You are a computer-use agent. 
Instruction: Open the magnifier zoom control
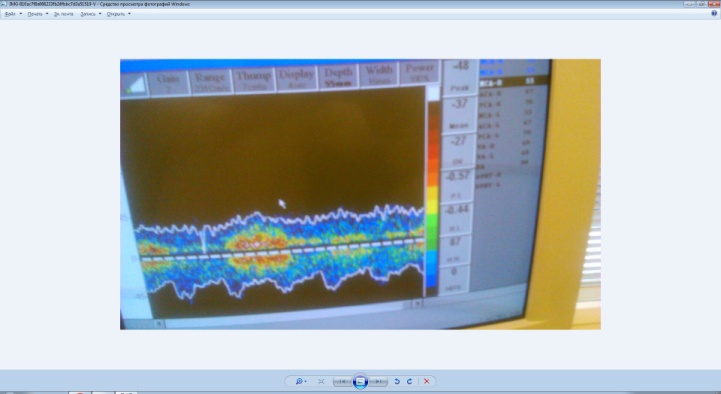(301, 381)
